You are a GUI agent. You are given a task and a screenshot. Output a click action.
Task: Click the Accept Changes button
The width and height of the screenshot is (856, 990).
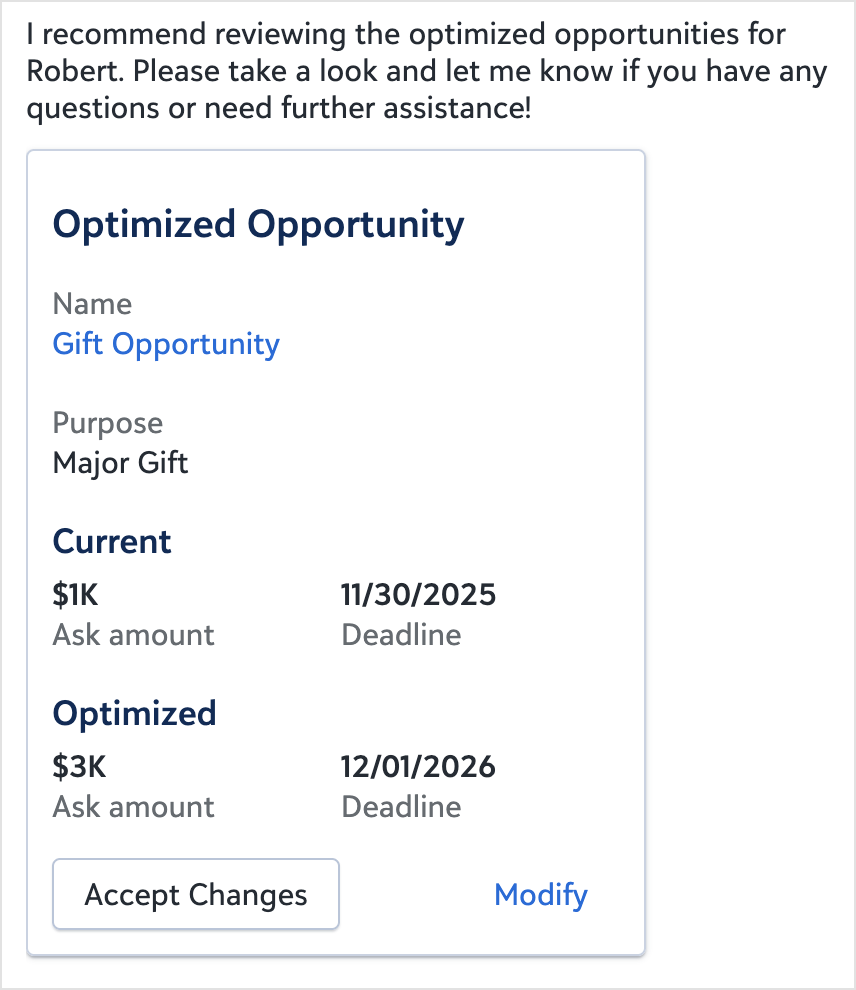pos(196,894)
